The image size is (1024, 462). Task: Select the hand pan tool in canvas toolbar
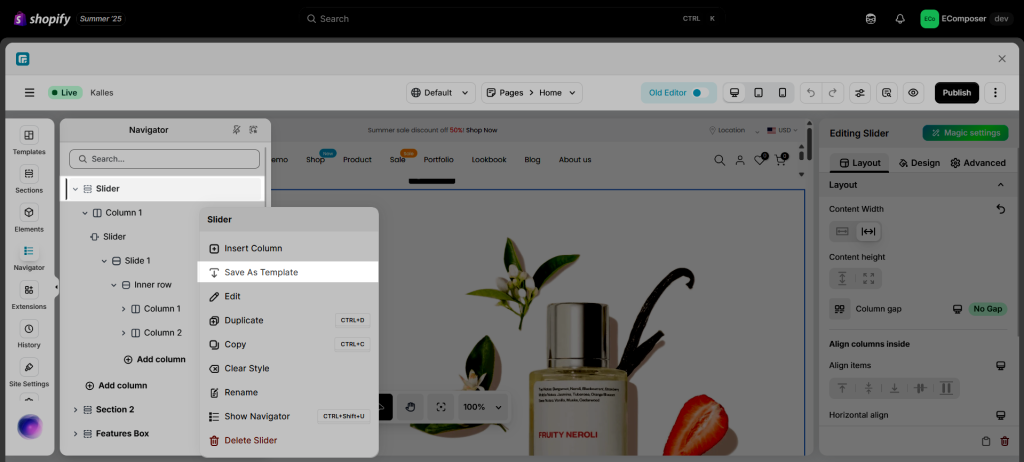tap(410, 407)
